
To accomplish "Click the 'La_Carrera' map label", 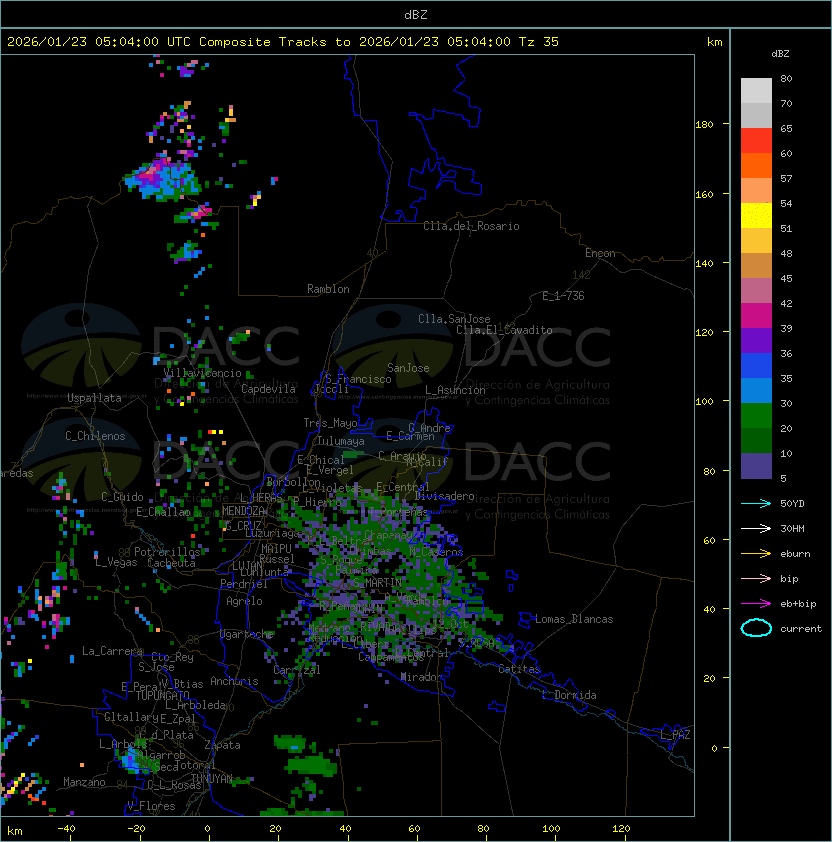I will point(112,651).
